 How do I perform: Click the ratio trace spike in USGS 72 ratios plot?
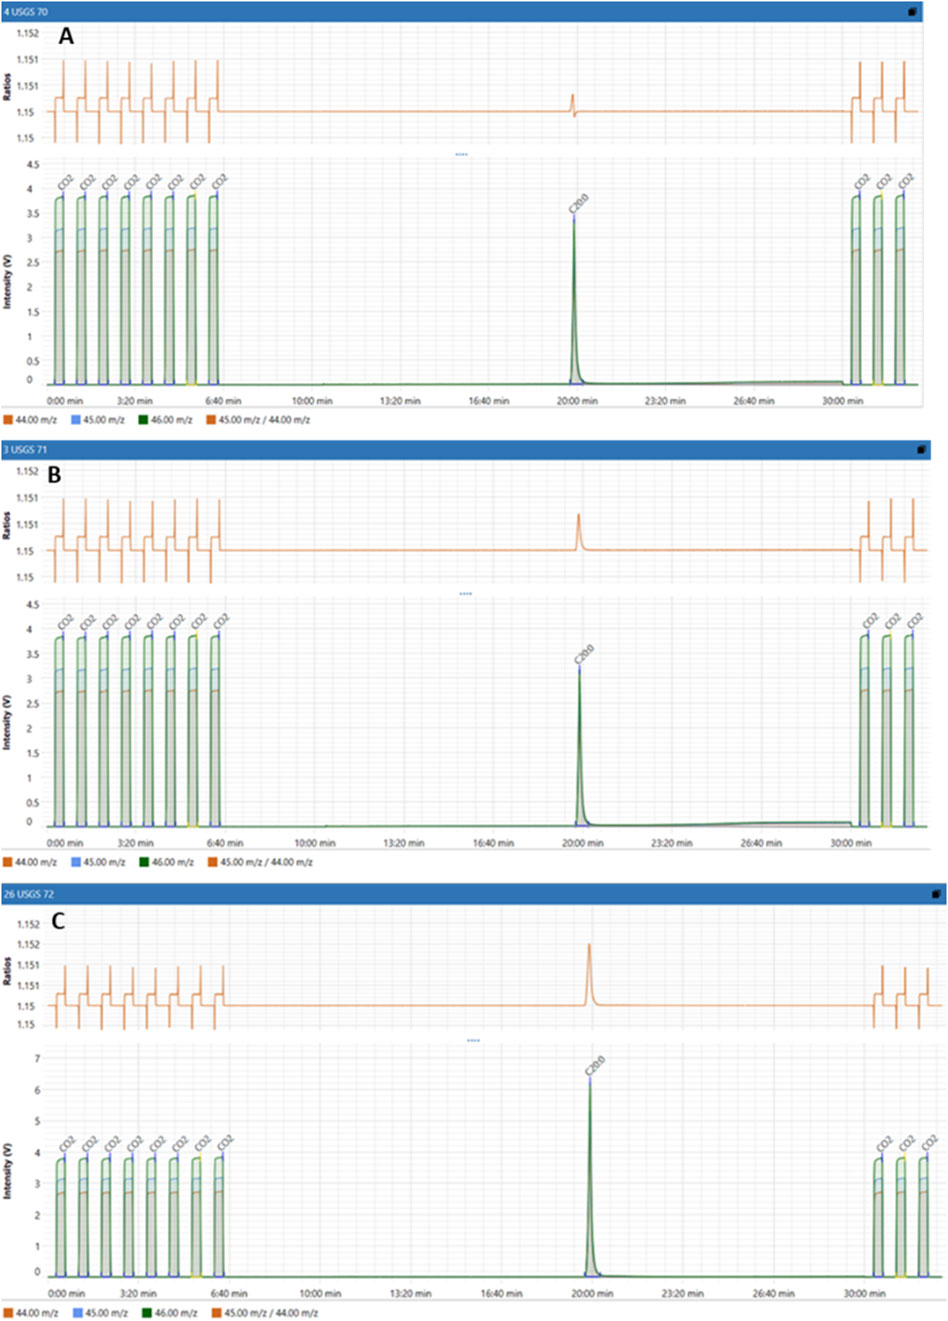590,973
